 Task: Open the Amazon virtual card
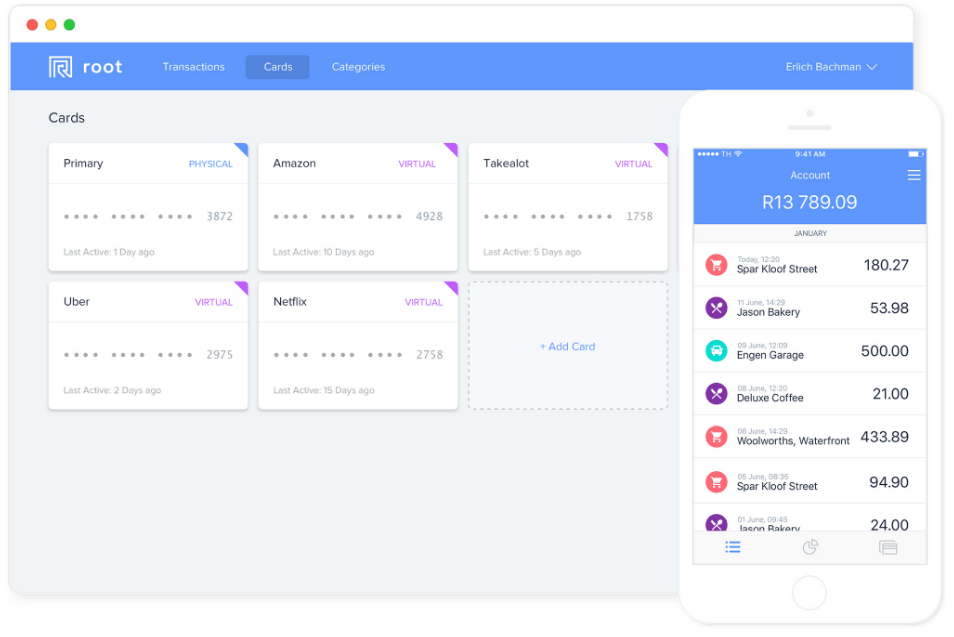tap(357, 207)
